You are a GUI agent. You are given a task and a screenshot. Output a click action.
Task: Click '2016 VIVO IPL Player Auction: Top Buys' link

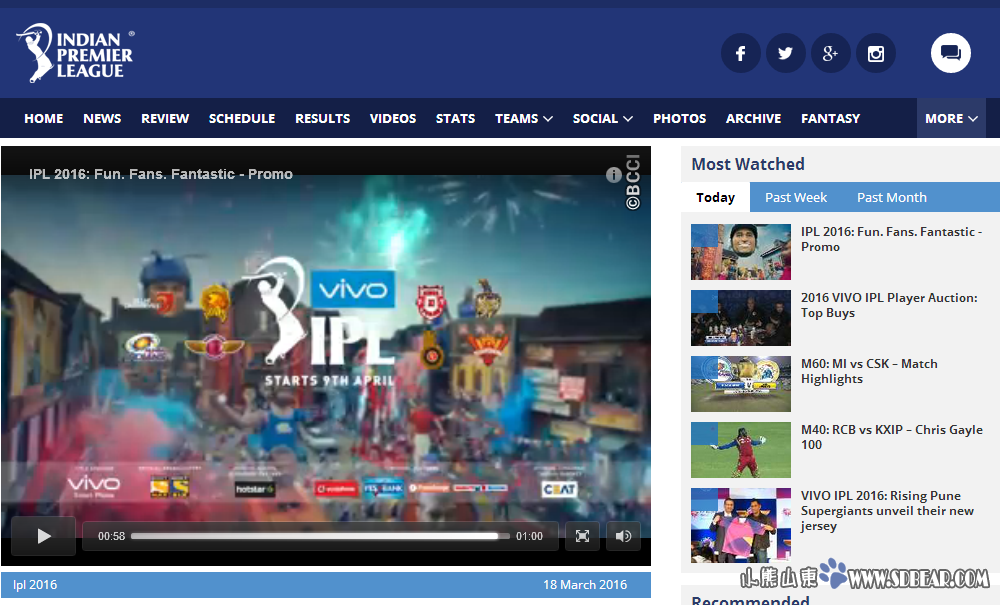[889, 305]
